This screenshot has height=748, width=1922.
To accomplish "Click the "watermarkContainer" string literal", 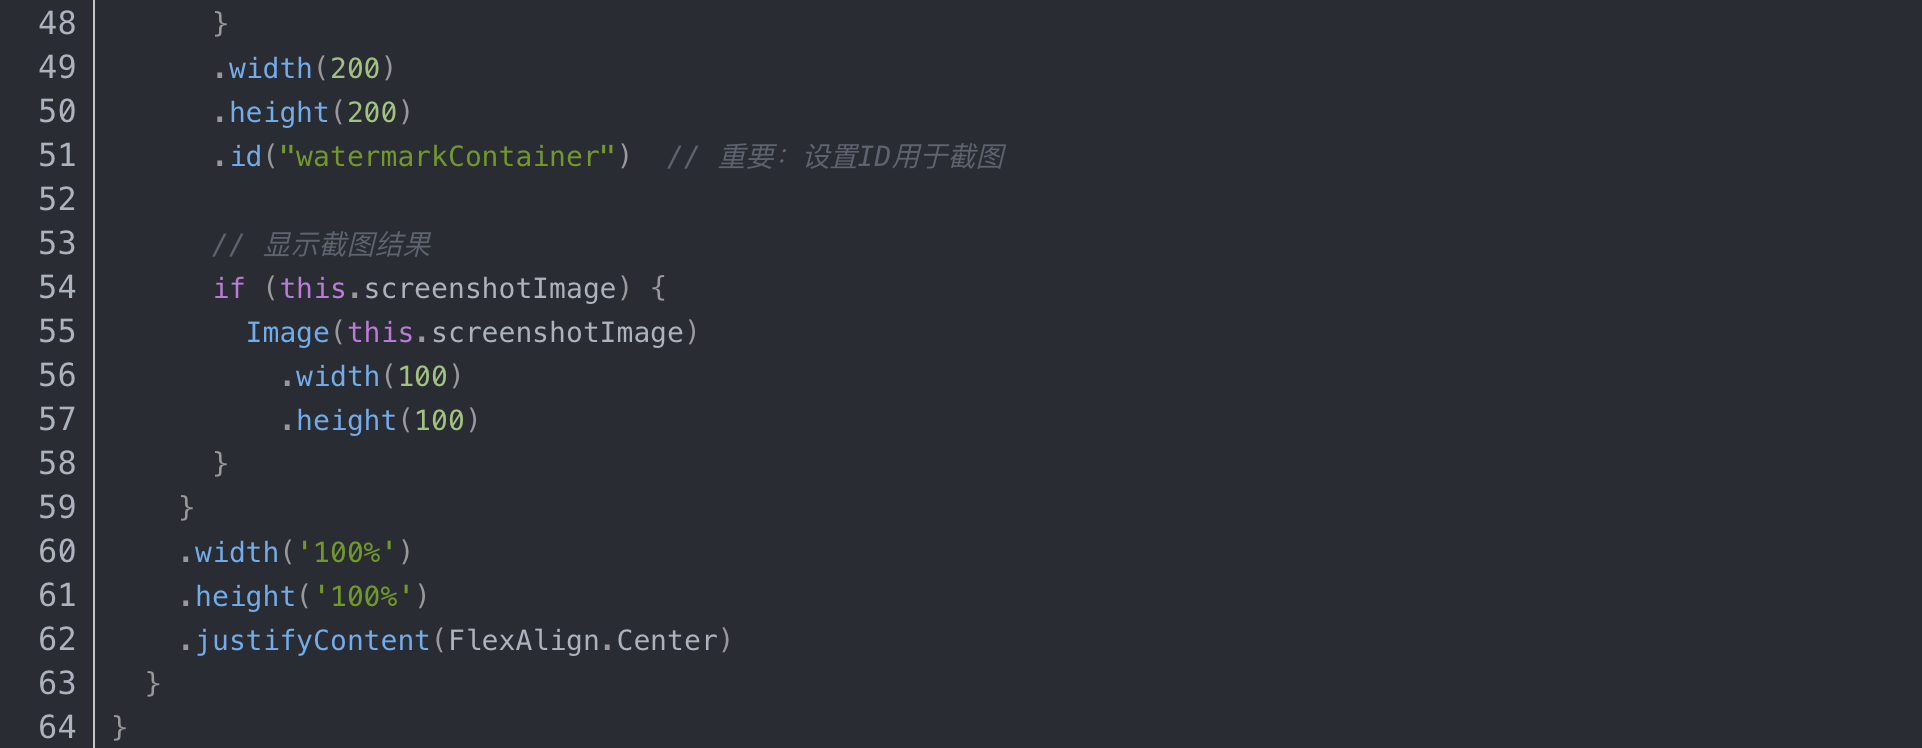I will [447, 156].
